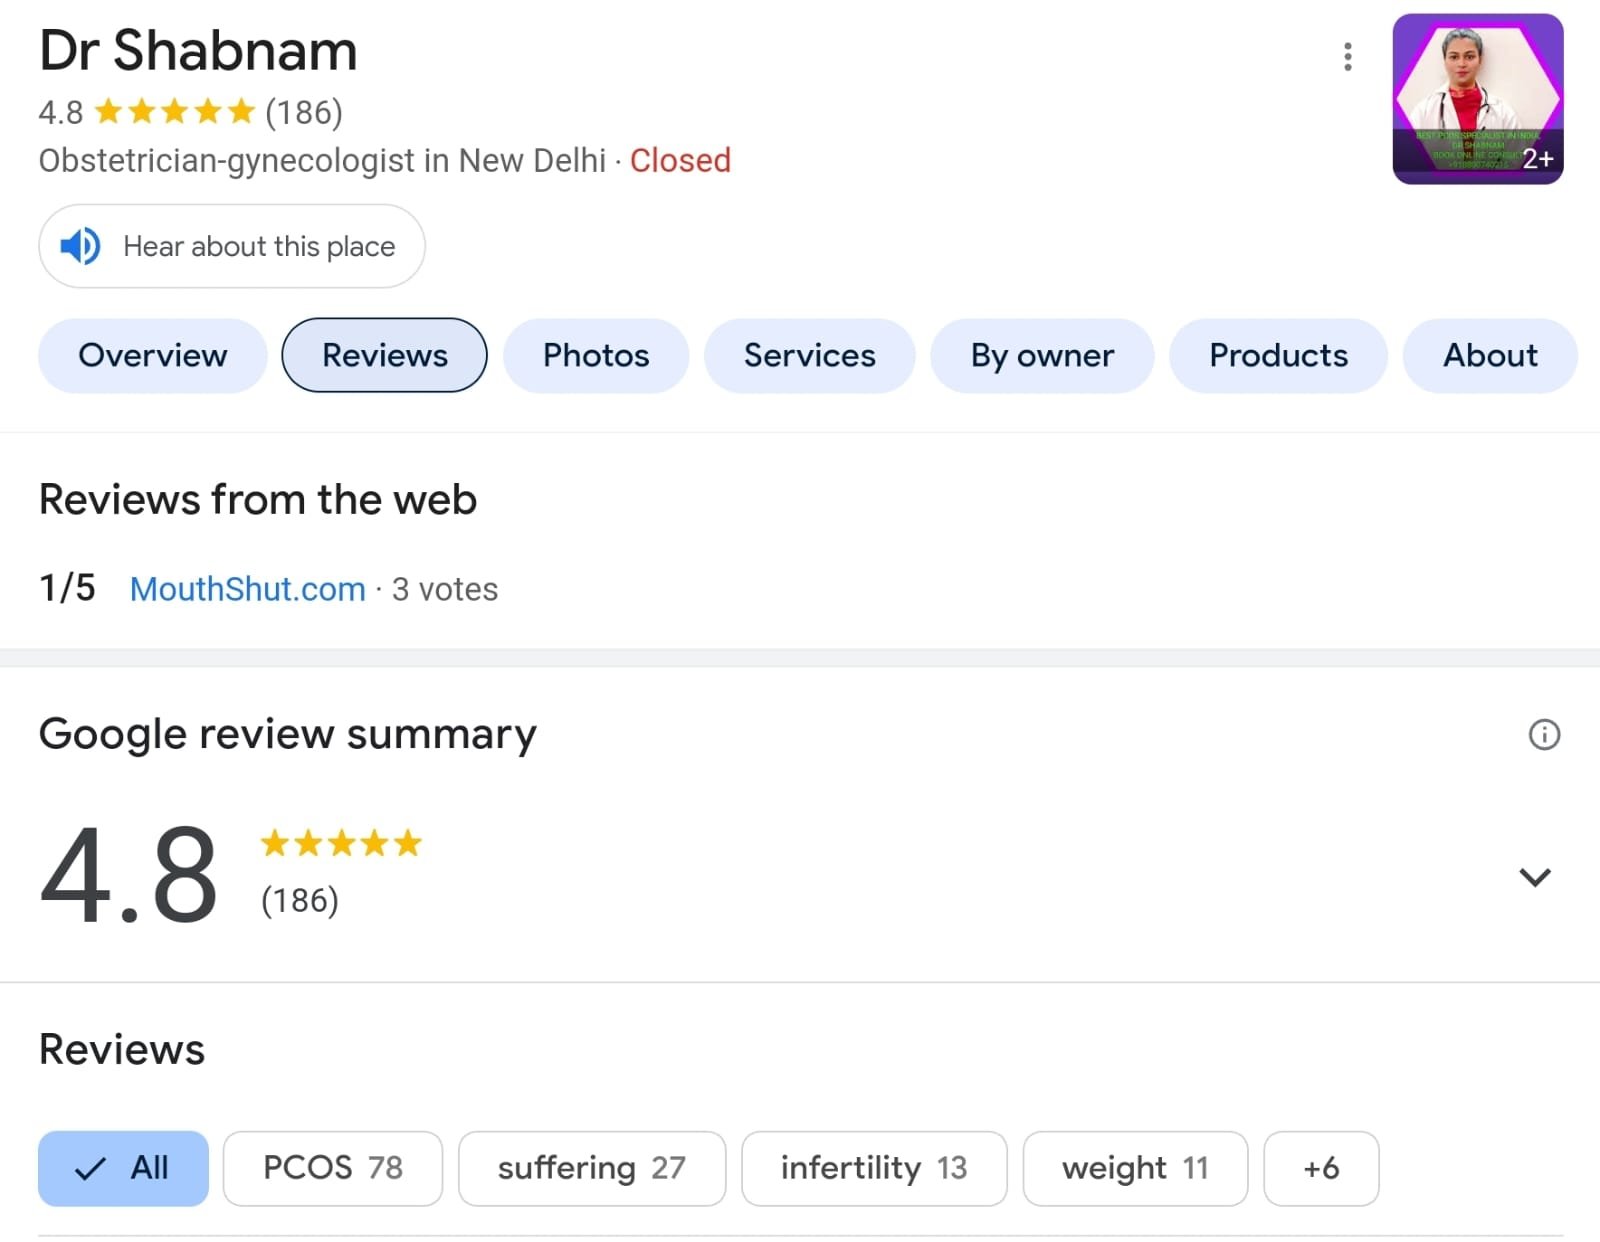Expand the +6 more review topics
Image resolution: width=1600 pixels, height=1242 pixels.
1321,1168
